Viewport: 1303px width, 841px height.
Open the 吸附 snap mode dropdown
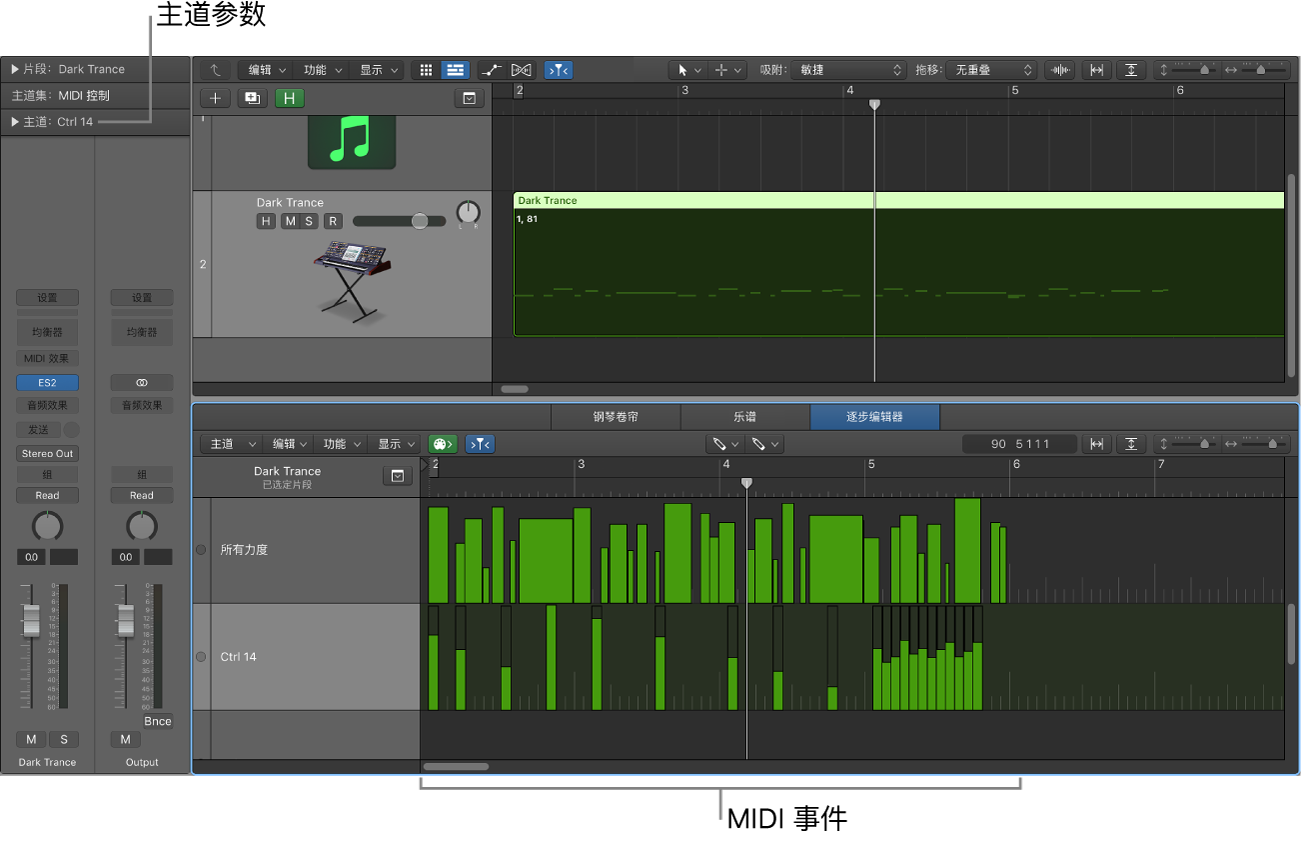tap(848, 70)
